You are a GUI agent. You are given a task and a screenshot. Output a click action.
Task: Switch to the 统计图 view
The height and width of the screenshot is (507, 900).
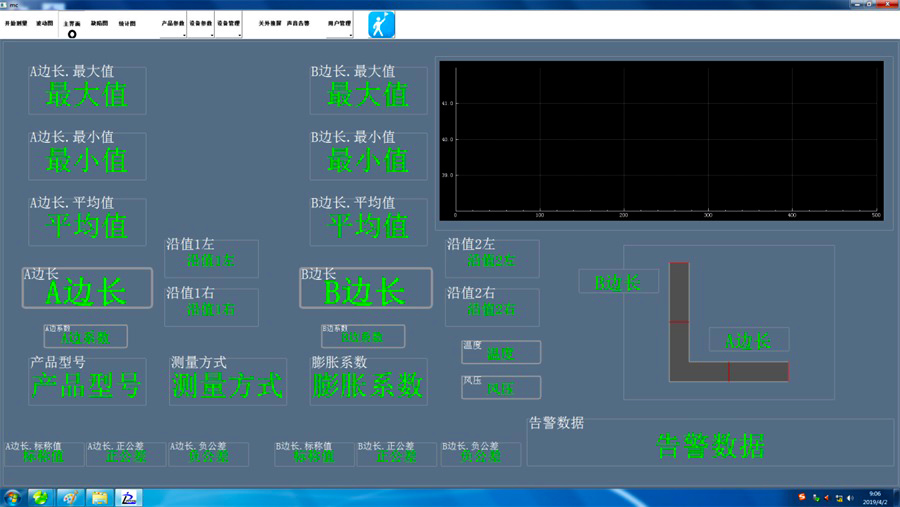coord(127,22)
